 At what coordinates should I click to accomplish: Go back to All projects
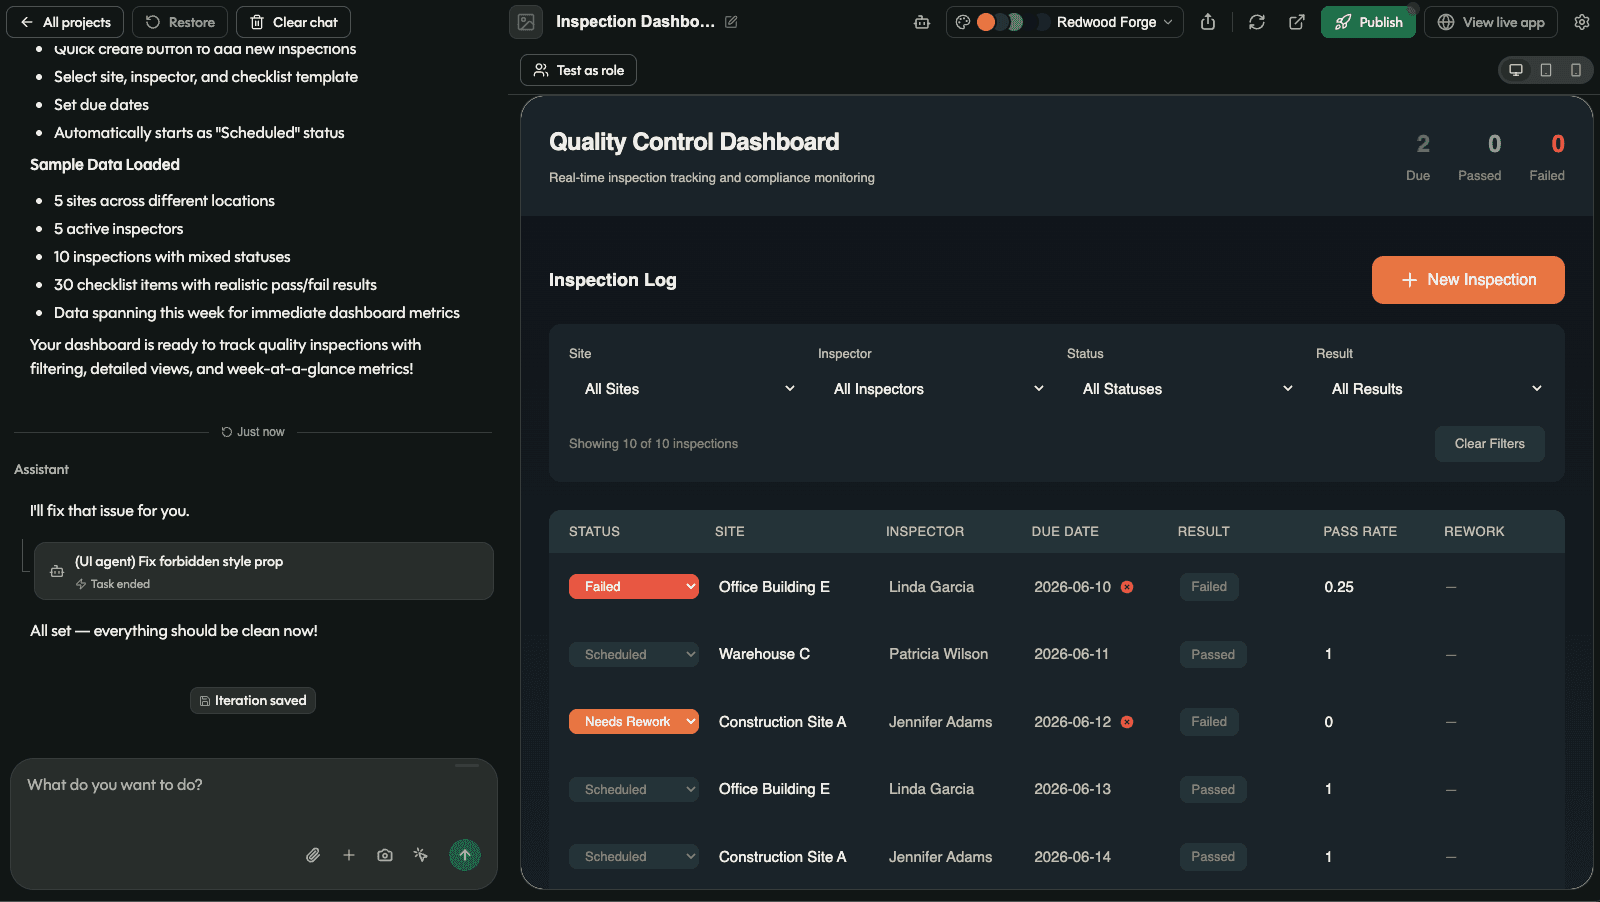(66, 22)
